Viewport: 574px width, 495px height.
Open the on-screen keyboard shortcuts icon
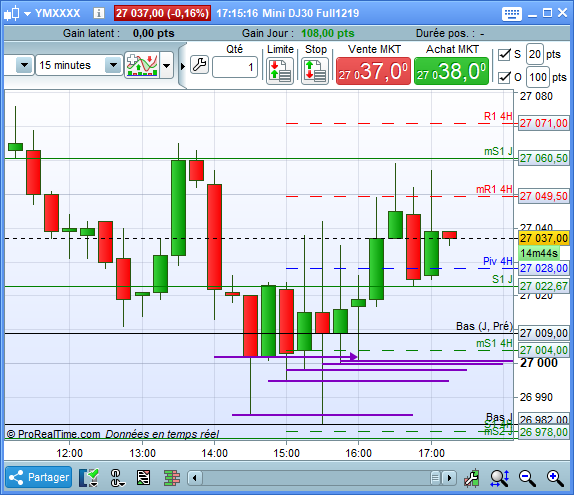tap(512, 14)
